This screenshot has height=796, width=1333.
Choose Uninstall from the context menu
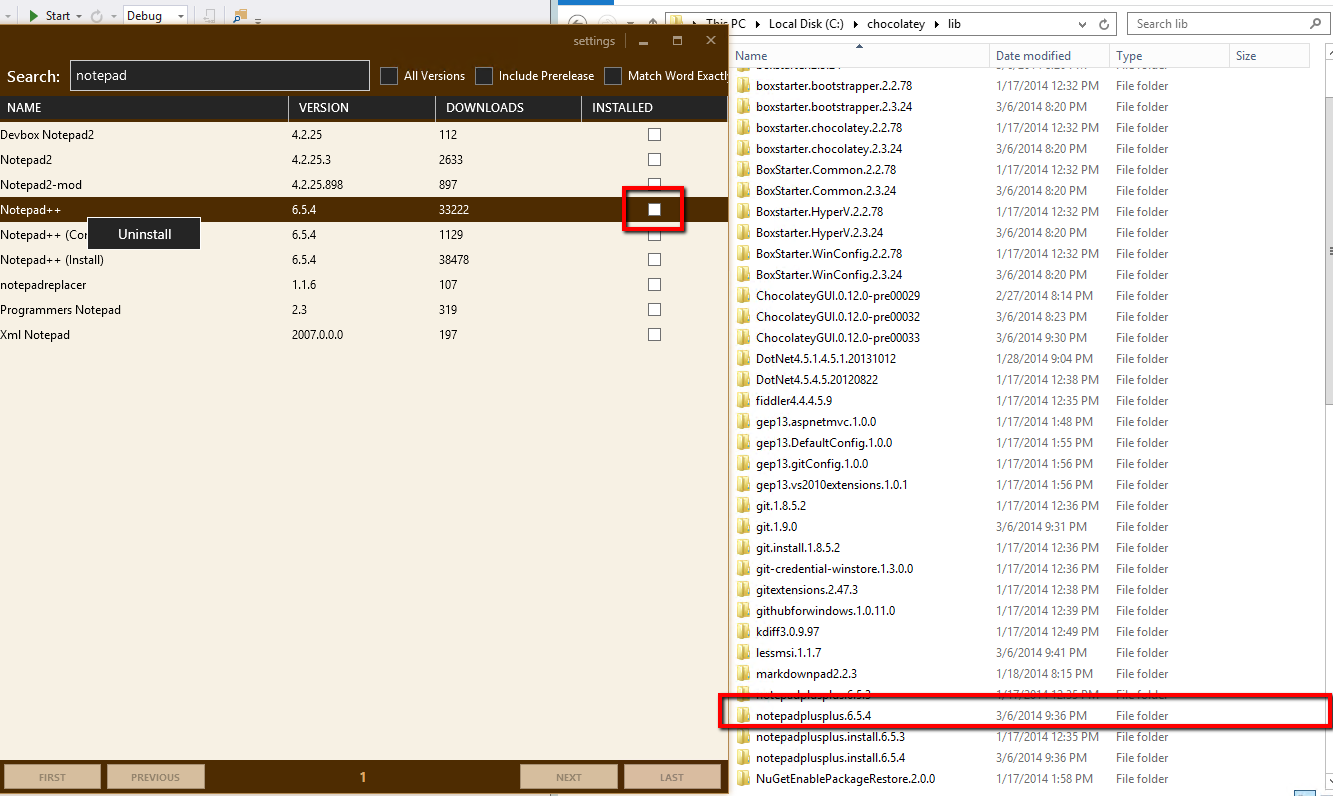[x=145, y=235]
